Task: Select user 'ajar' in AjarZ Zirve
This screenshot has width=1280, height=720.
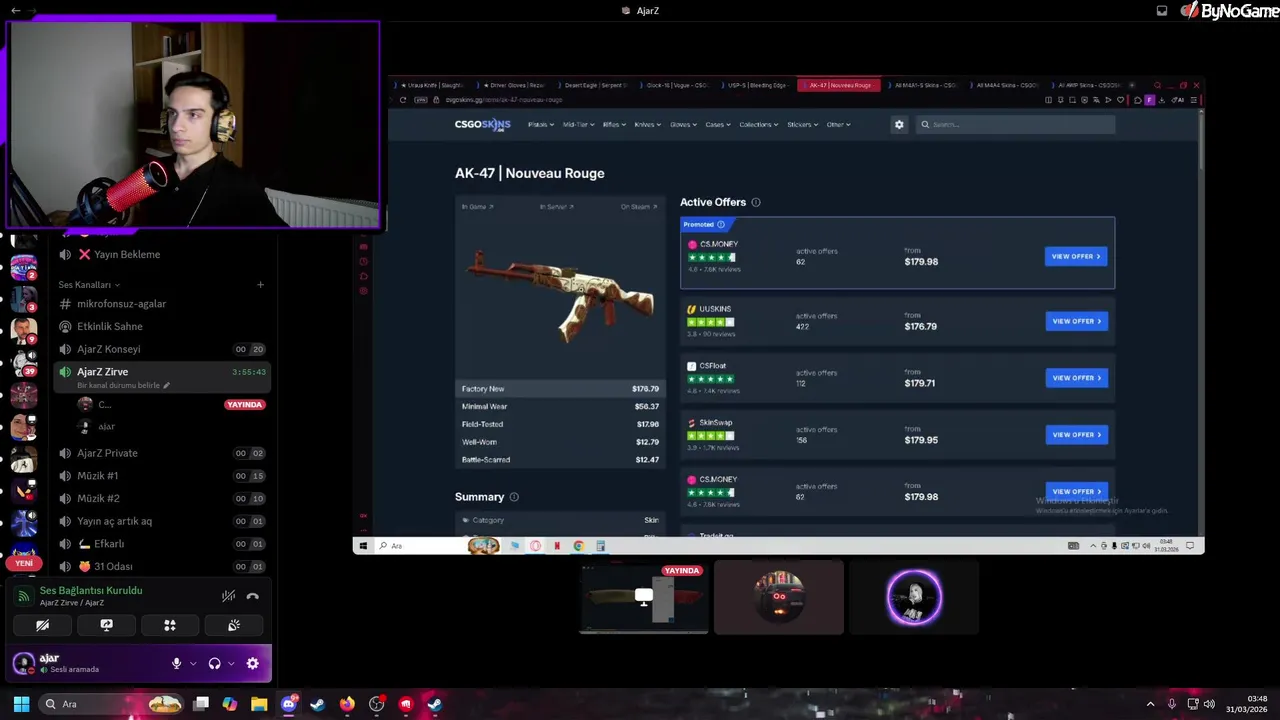Action: (106, 427)
